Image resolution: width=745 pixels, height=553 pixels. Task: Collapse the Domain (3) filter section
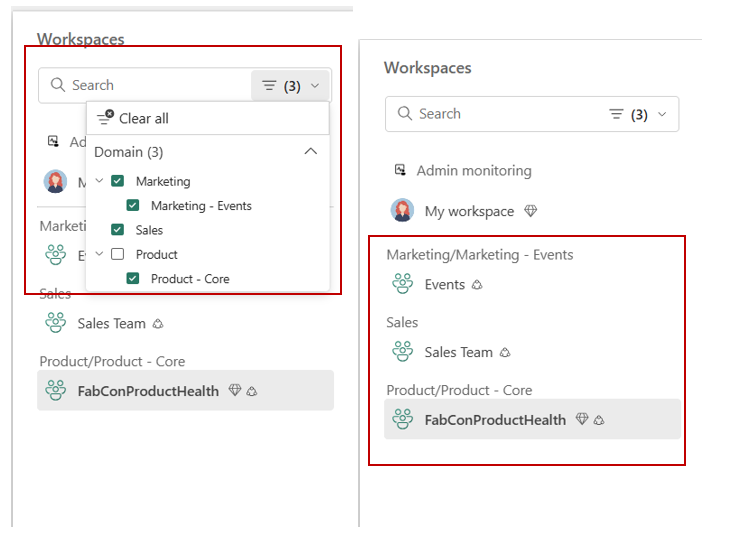[x=311, y=152]
